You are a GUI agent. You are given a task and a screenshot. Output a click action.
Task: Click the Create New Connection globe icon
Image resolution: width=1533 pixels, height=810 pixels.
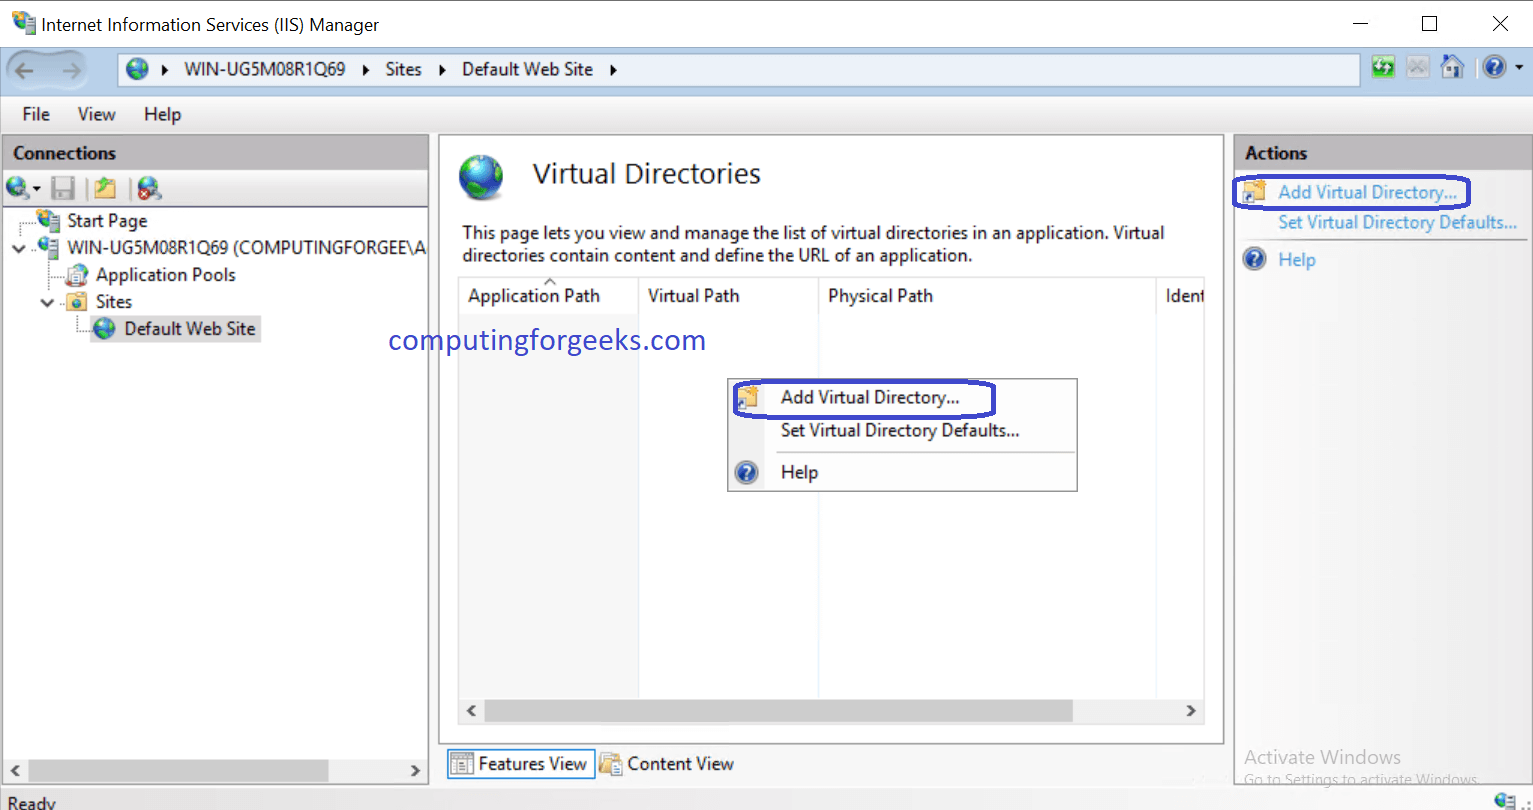[x=18, y=188]
